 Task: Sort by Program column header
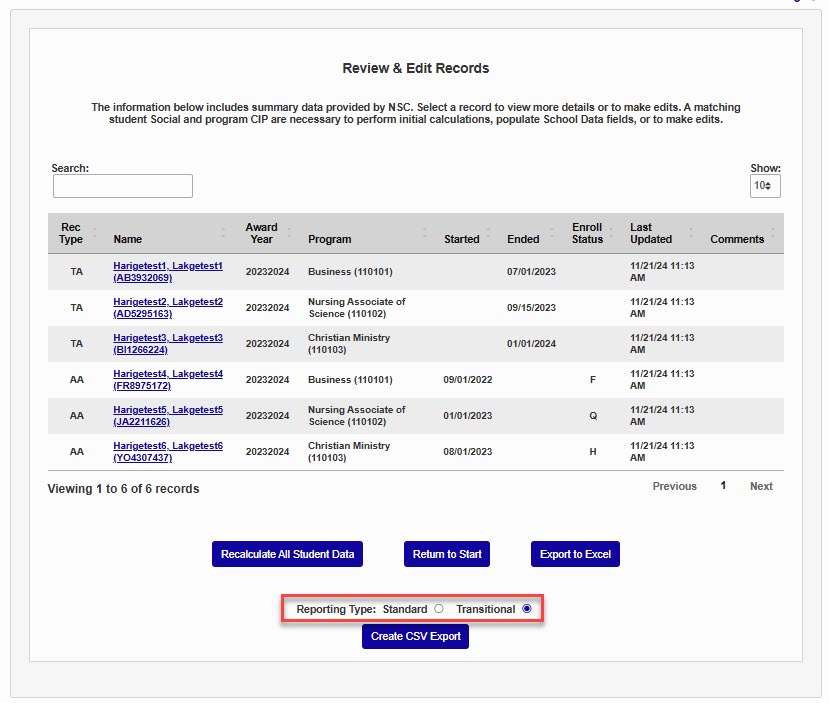point(330,239)
